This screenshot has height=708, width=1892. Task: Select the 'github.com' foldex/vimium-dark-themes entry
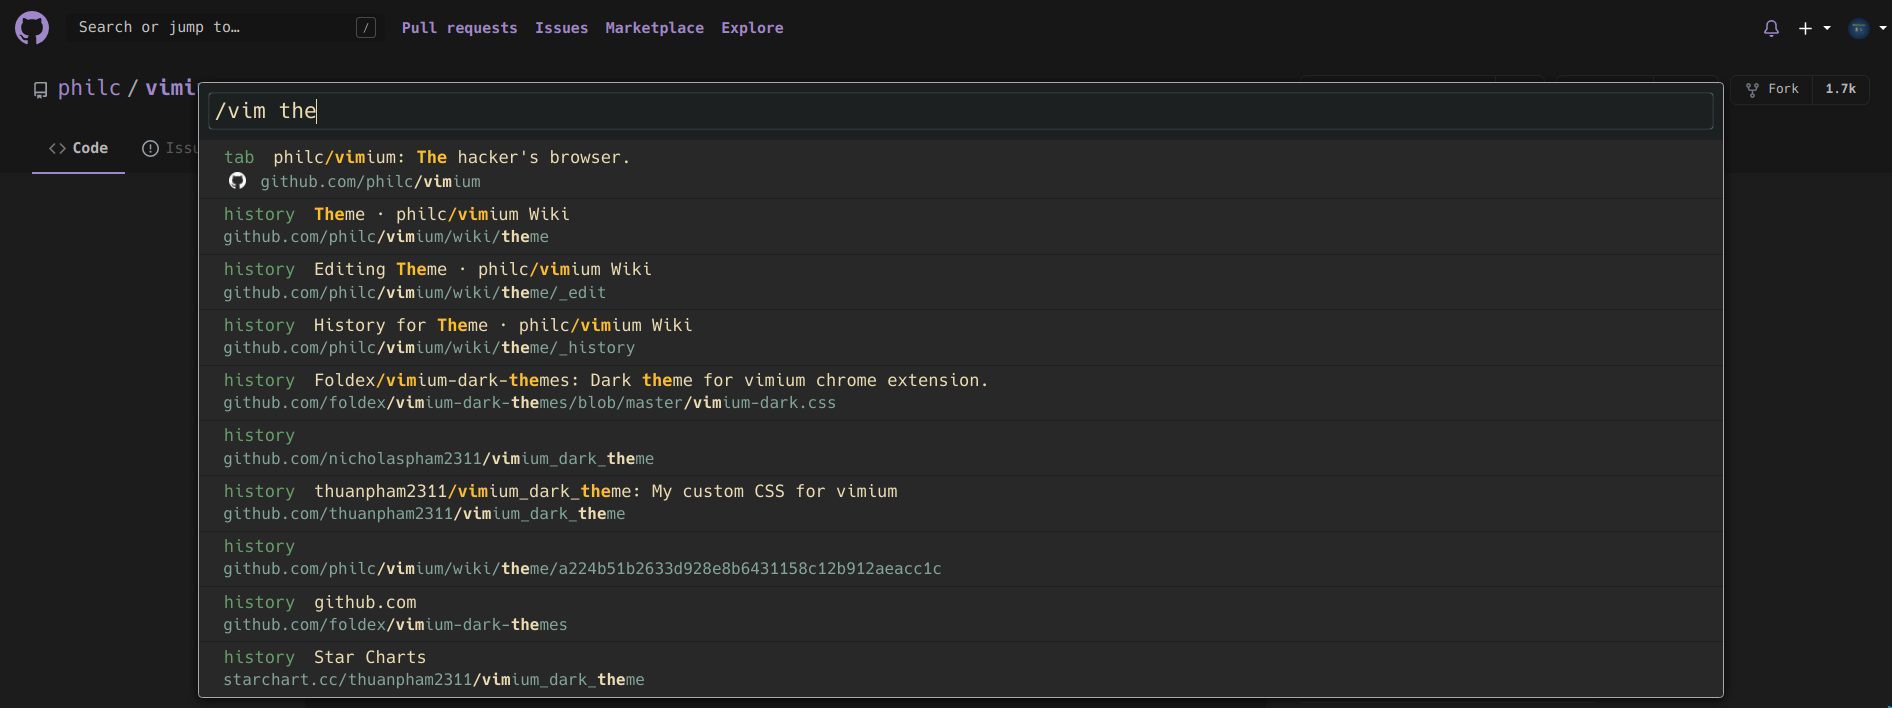[x=960, y=613]
